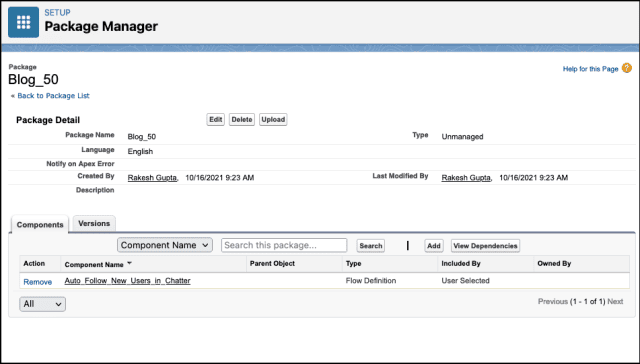640x364 pixels.
Task: Click the Package Manager page title
Action: pyautogui.click(x=101, y=27)
